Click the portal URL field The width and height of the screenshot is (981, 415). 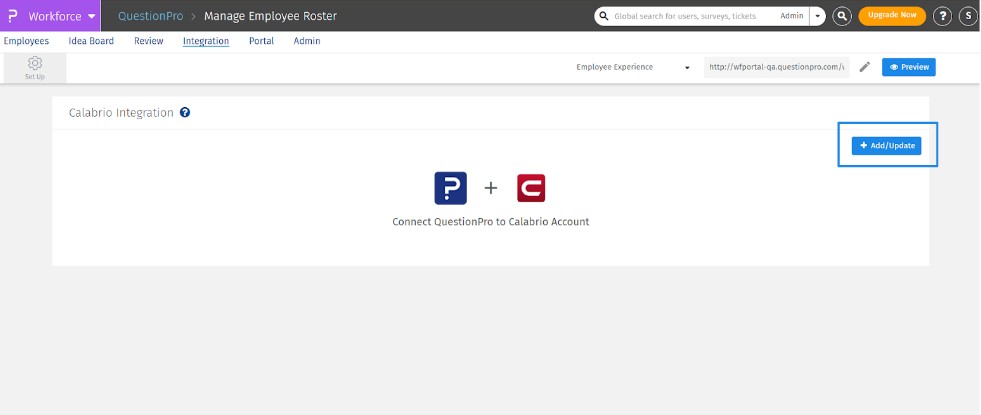[776, 67]
